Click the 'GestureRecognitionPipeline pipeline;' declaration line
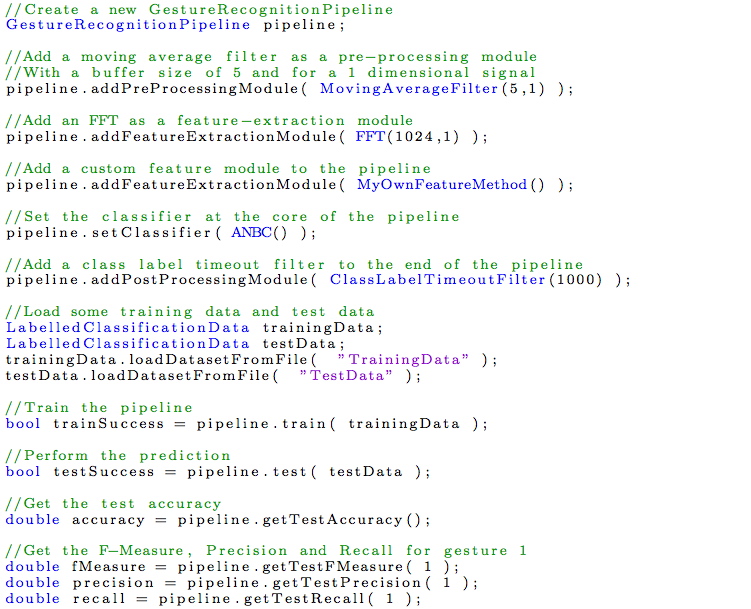751x609 pixels. (x=175, y=25)
